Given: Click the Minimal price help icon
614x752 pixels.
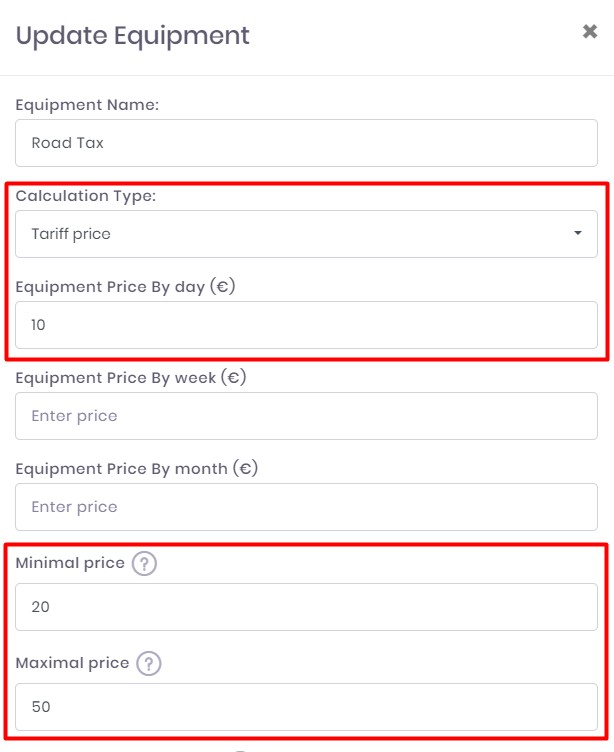Looking at the screenshot, I should [x=145, y=564].
